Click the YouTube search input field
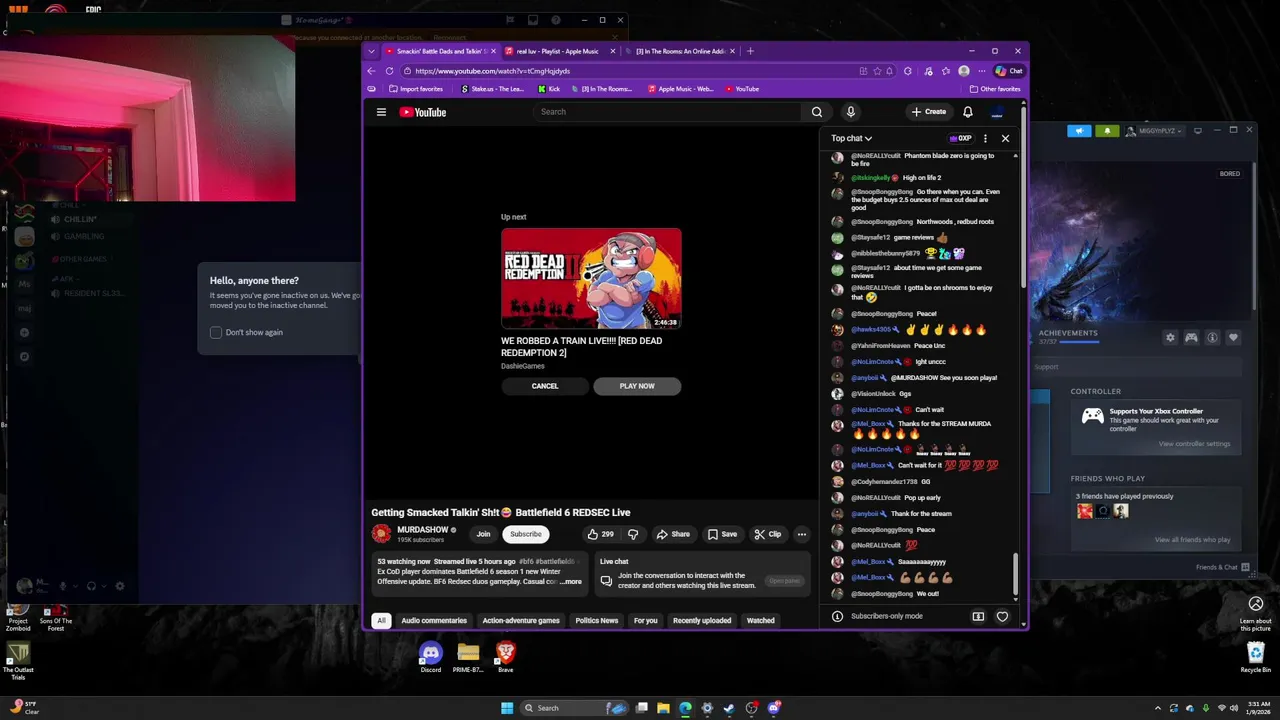1280x720 pixels. coord(667,112)
